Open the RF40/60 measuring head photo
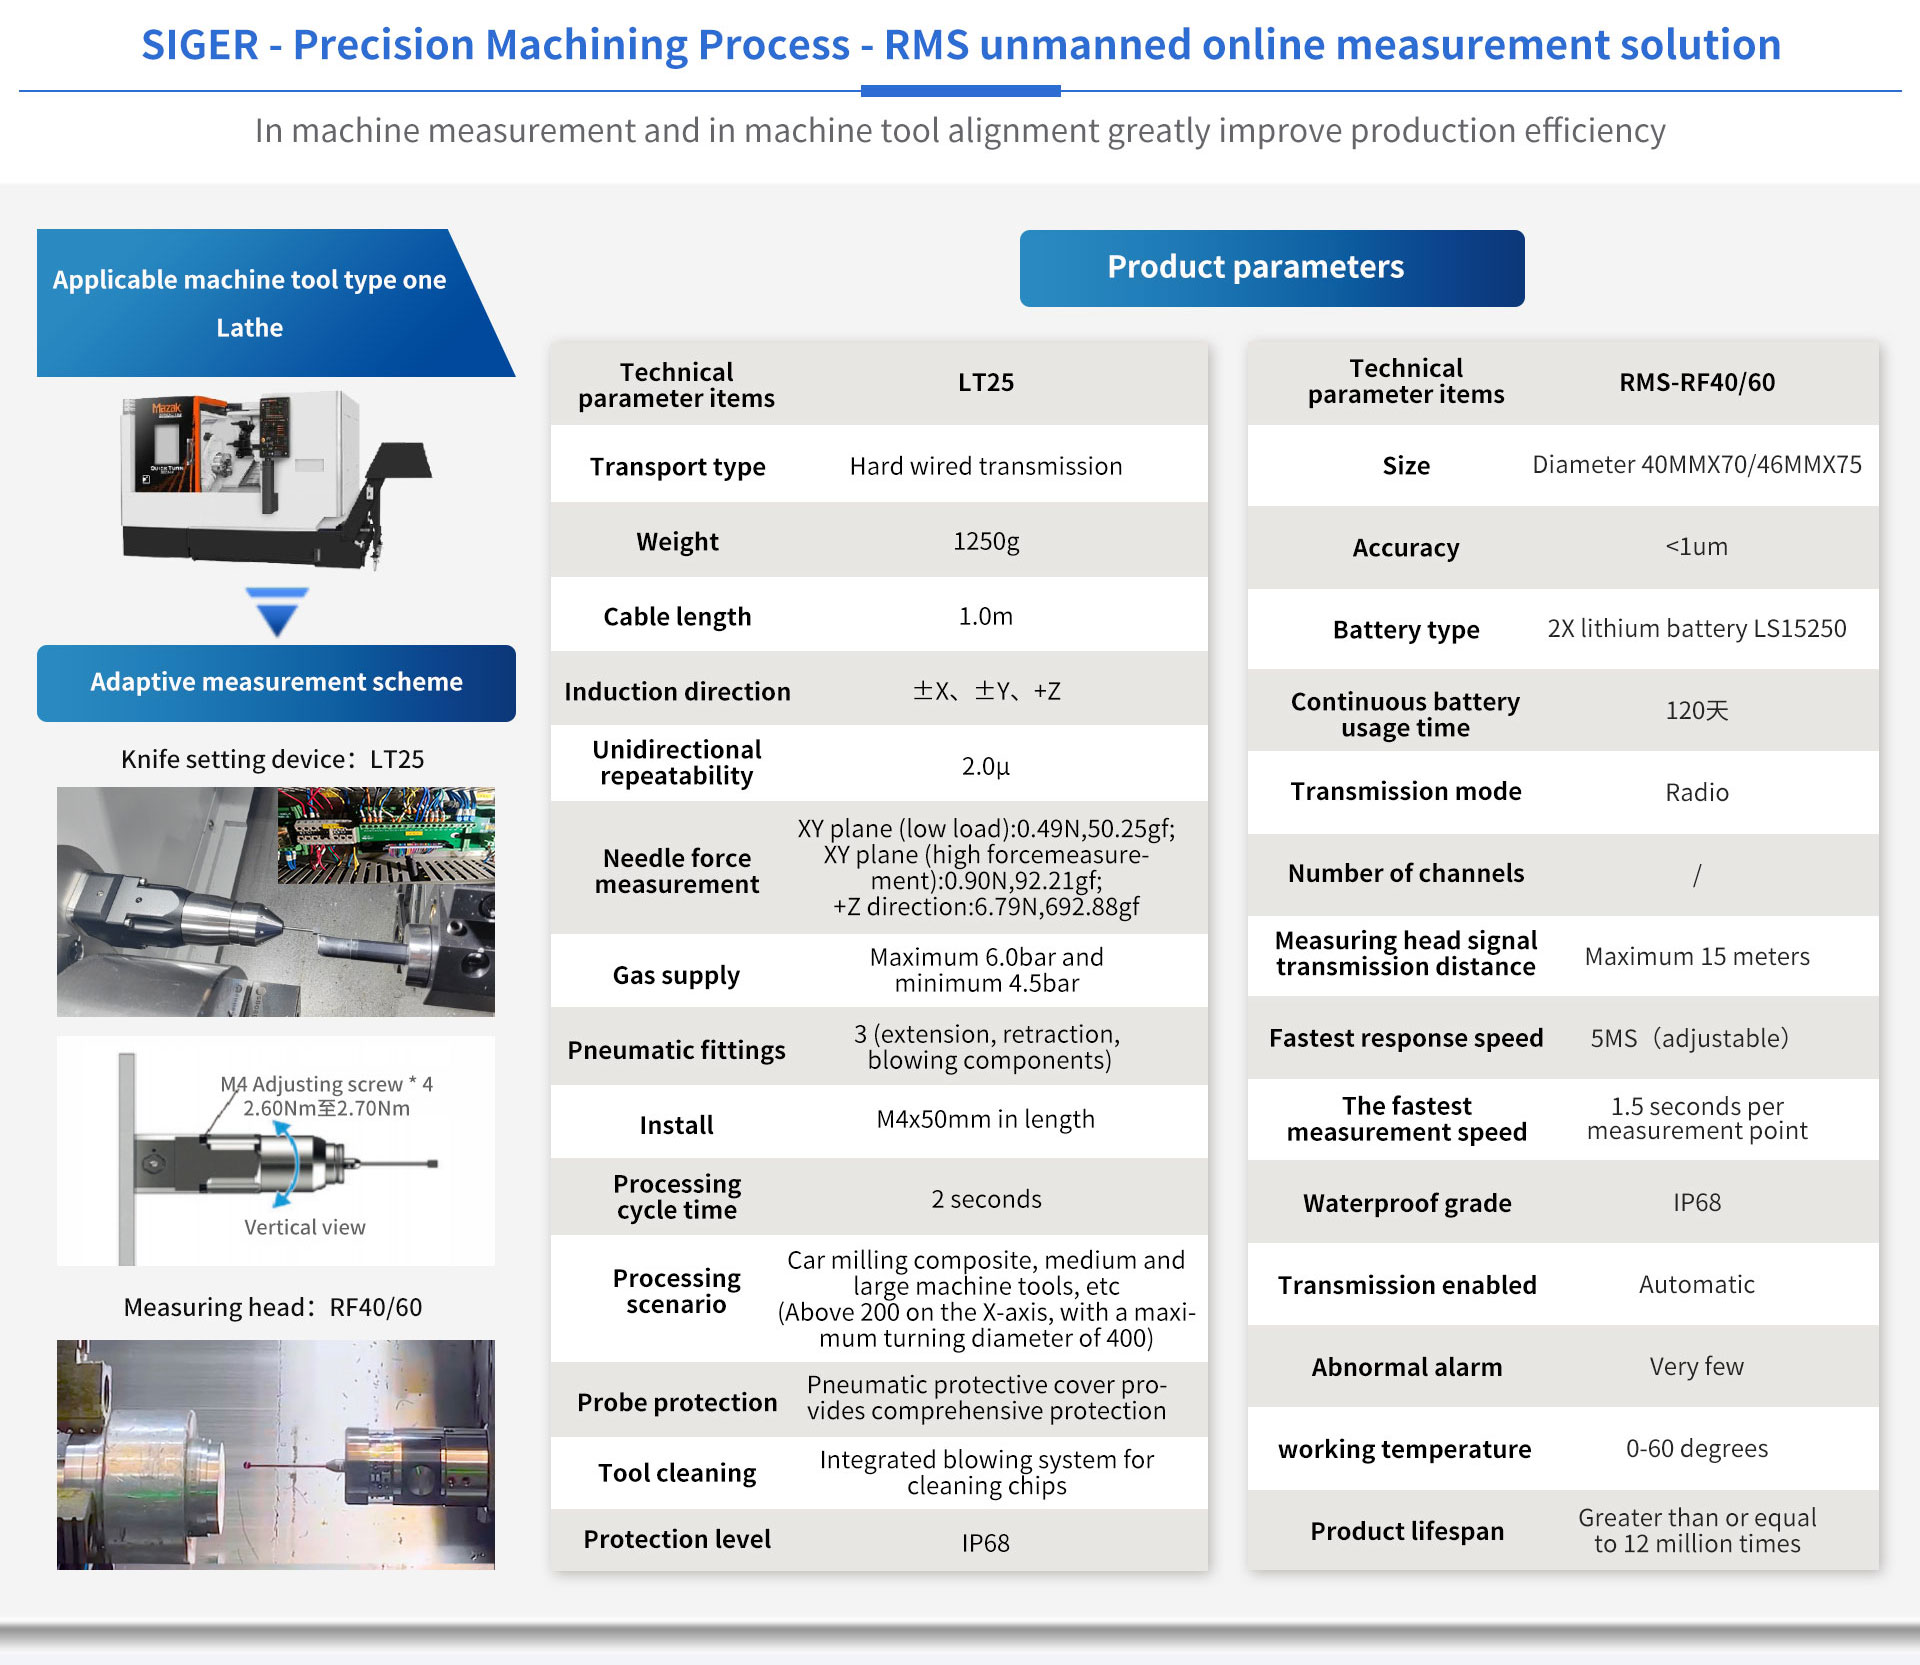1920x1665 pixels. 276,1455
